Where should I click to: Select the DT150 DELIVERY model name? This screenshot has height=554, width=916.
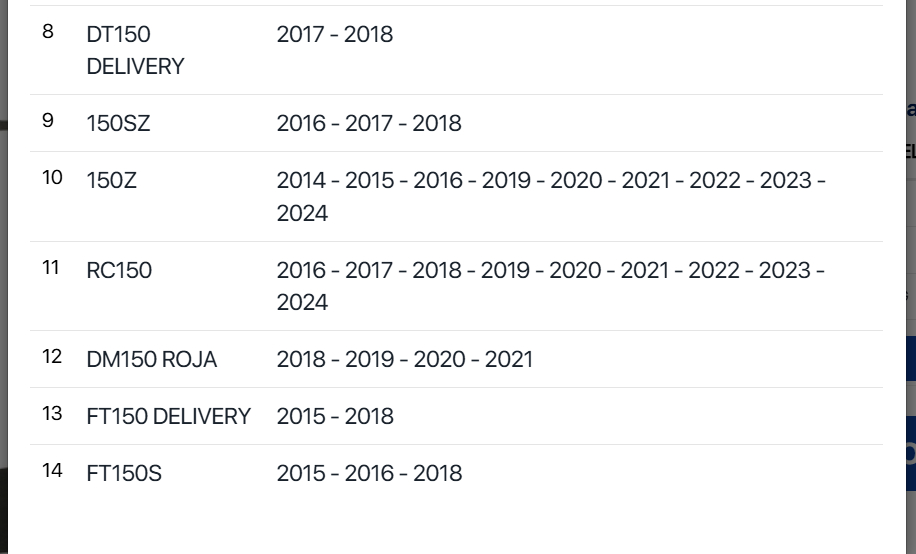tap(135, 50)
